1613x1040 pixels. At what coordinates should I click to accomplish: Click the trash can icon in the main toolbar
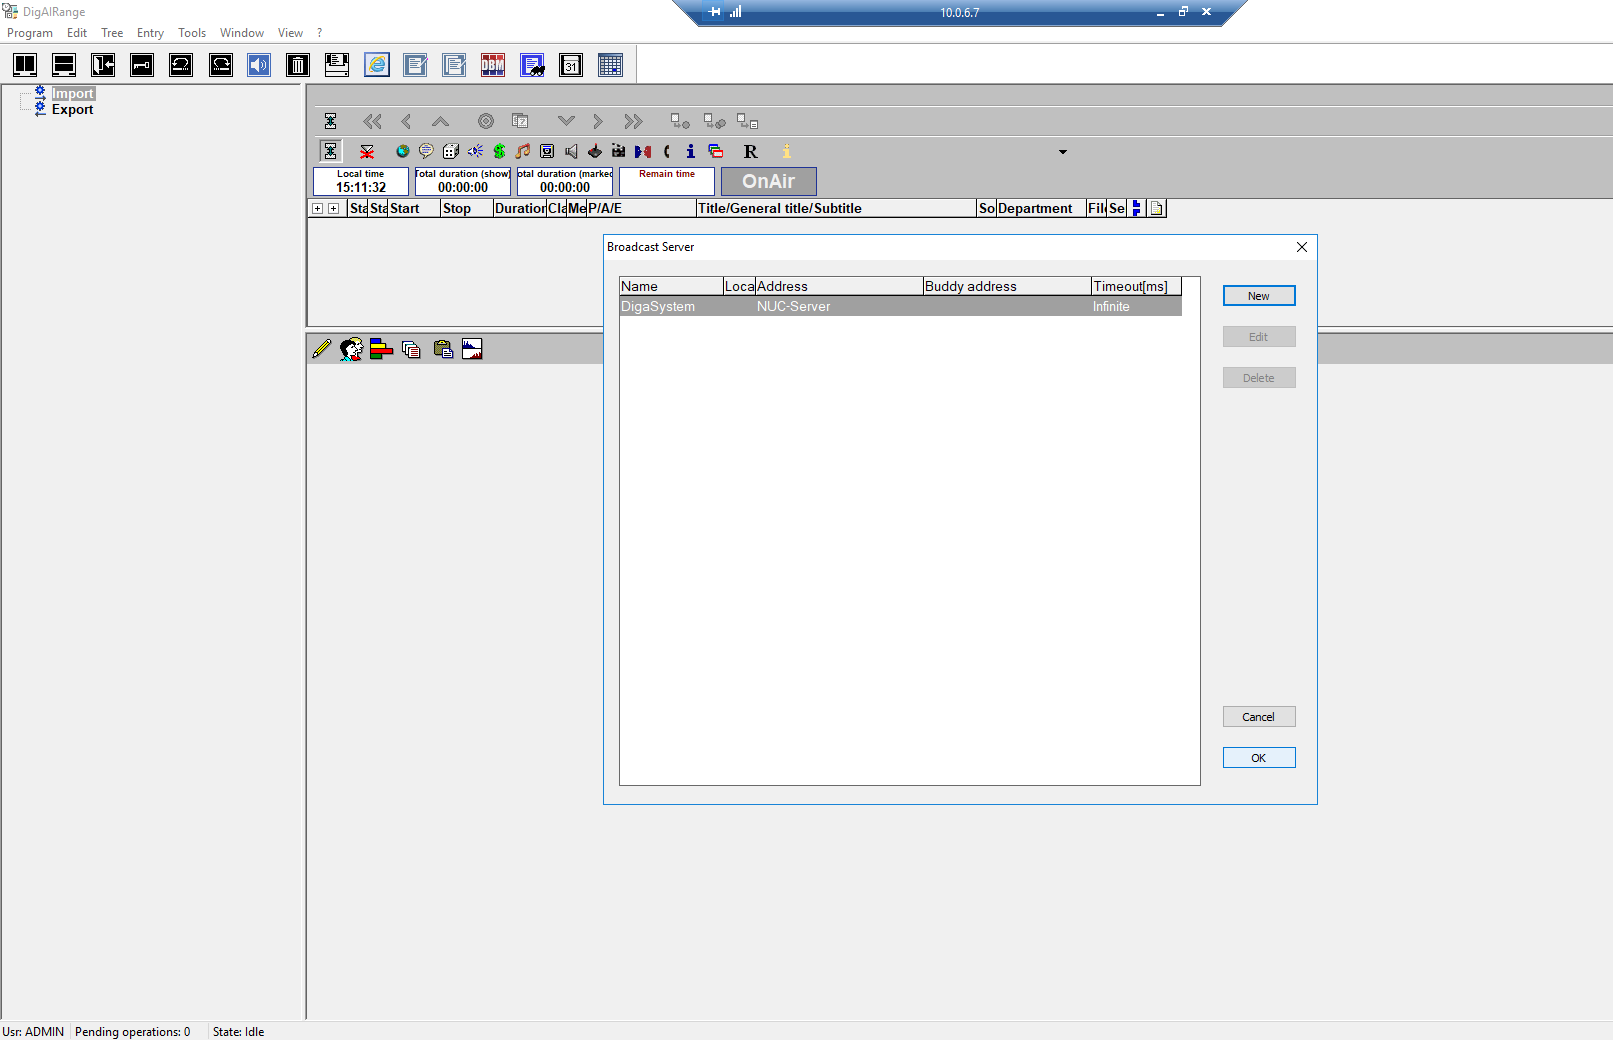pyautogui.click(x=297, y=65)
